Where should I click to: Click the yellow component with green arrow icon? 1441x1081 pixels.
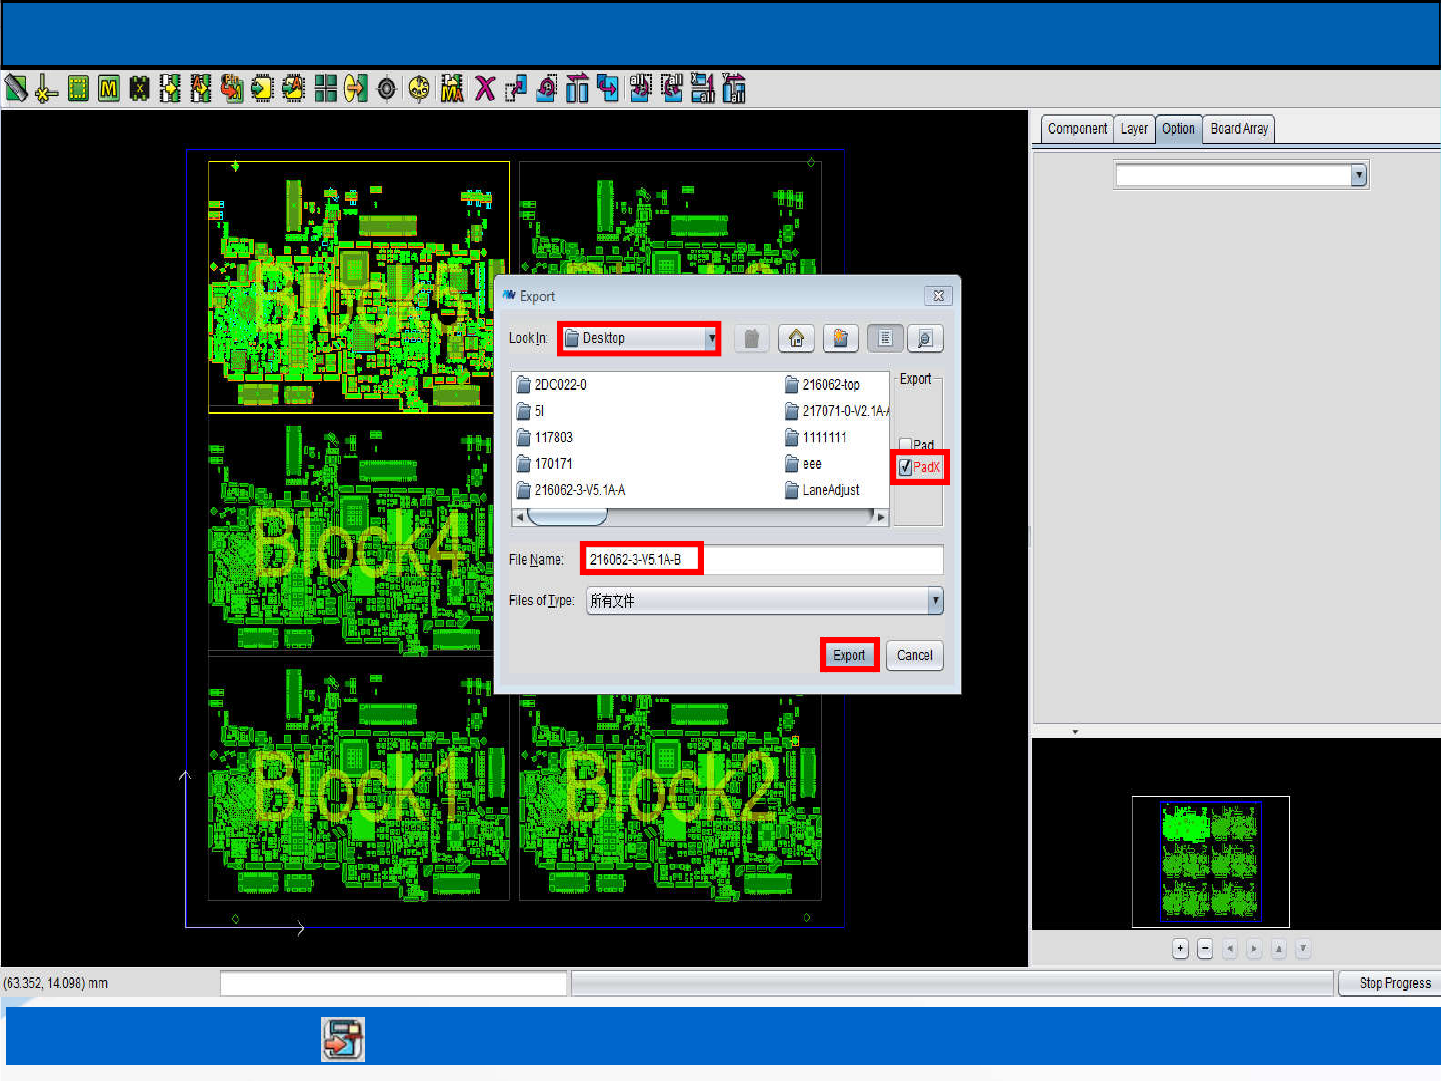262,89
